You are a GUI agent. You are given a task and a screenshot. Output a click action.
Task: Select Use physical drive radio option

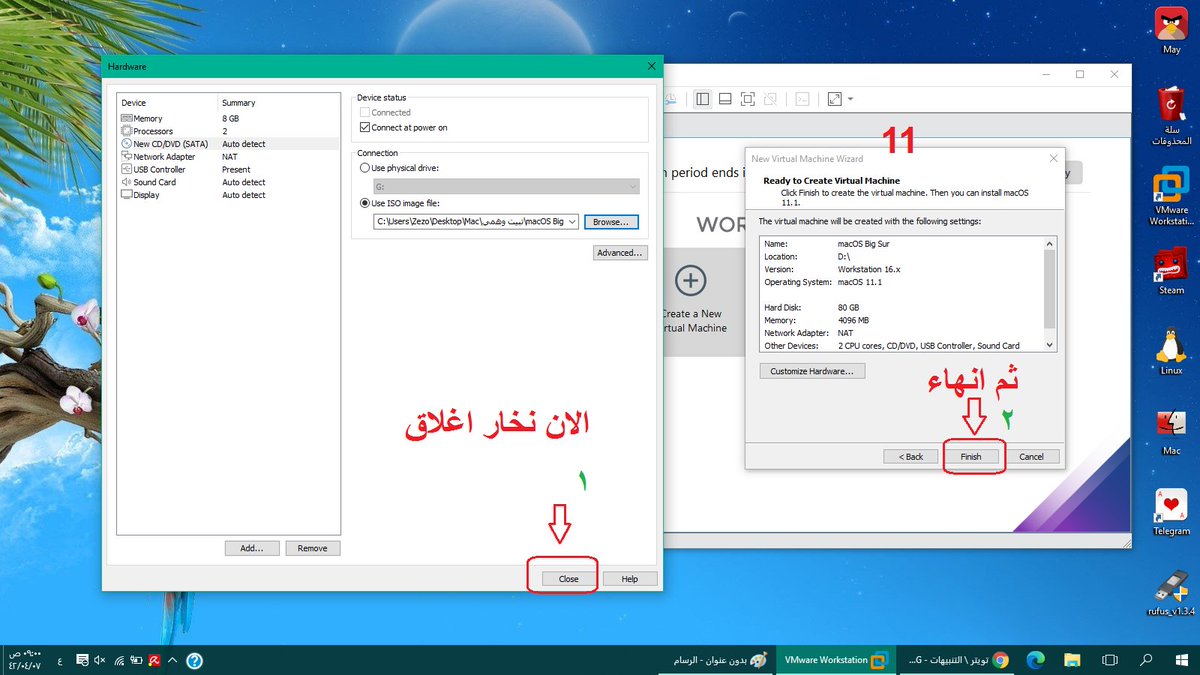(364, 168)
